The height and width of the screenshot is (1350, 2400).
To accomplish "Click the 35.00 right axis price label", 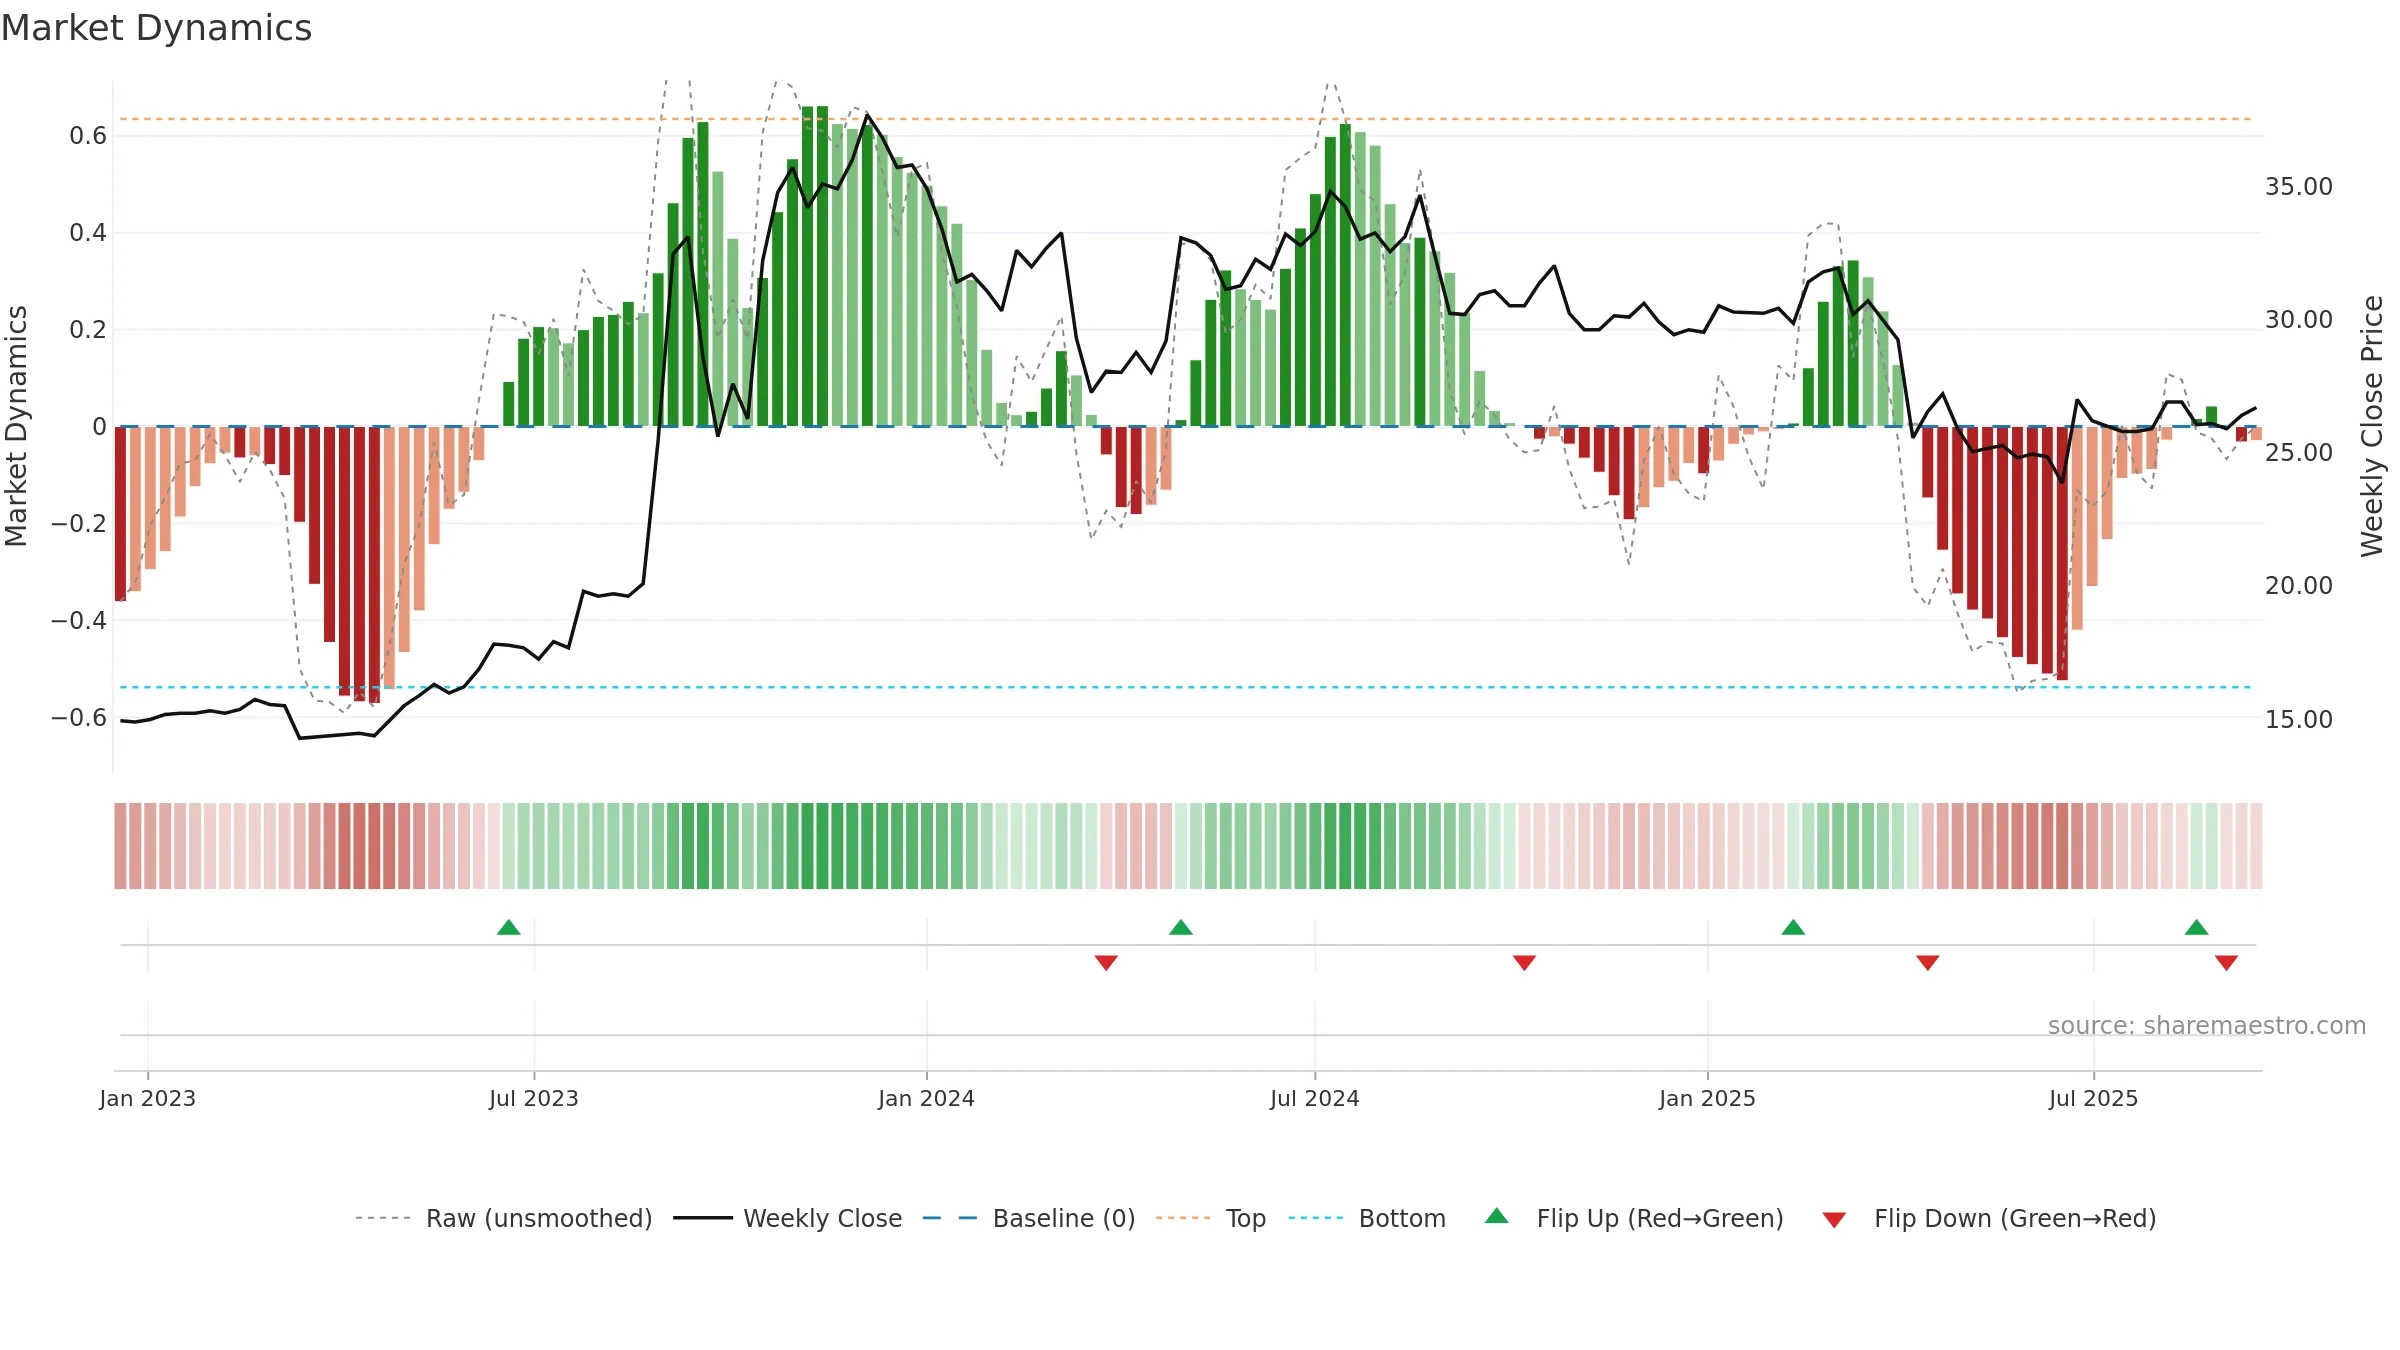I will point(2299,187).
